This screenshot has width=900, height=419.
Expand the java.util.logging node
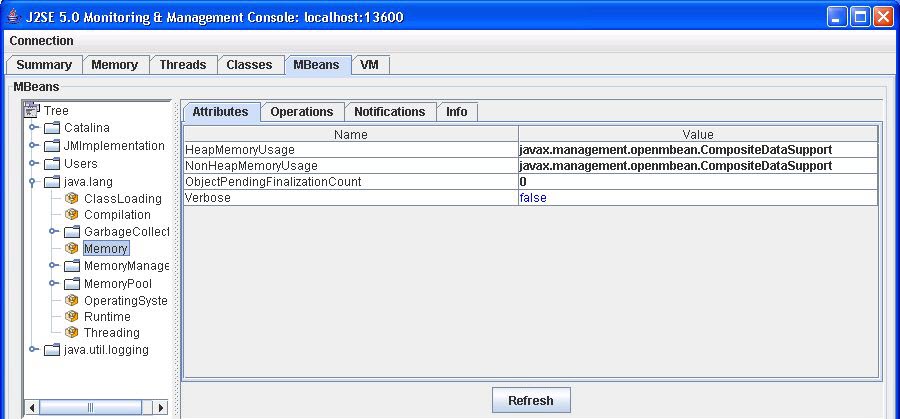tap(34, 349)
